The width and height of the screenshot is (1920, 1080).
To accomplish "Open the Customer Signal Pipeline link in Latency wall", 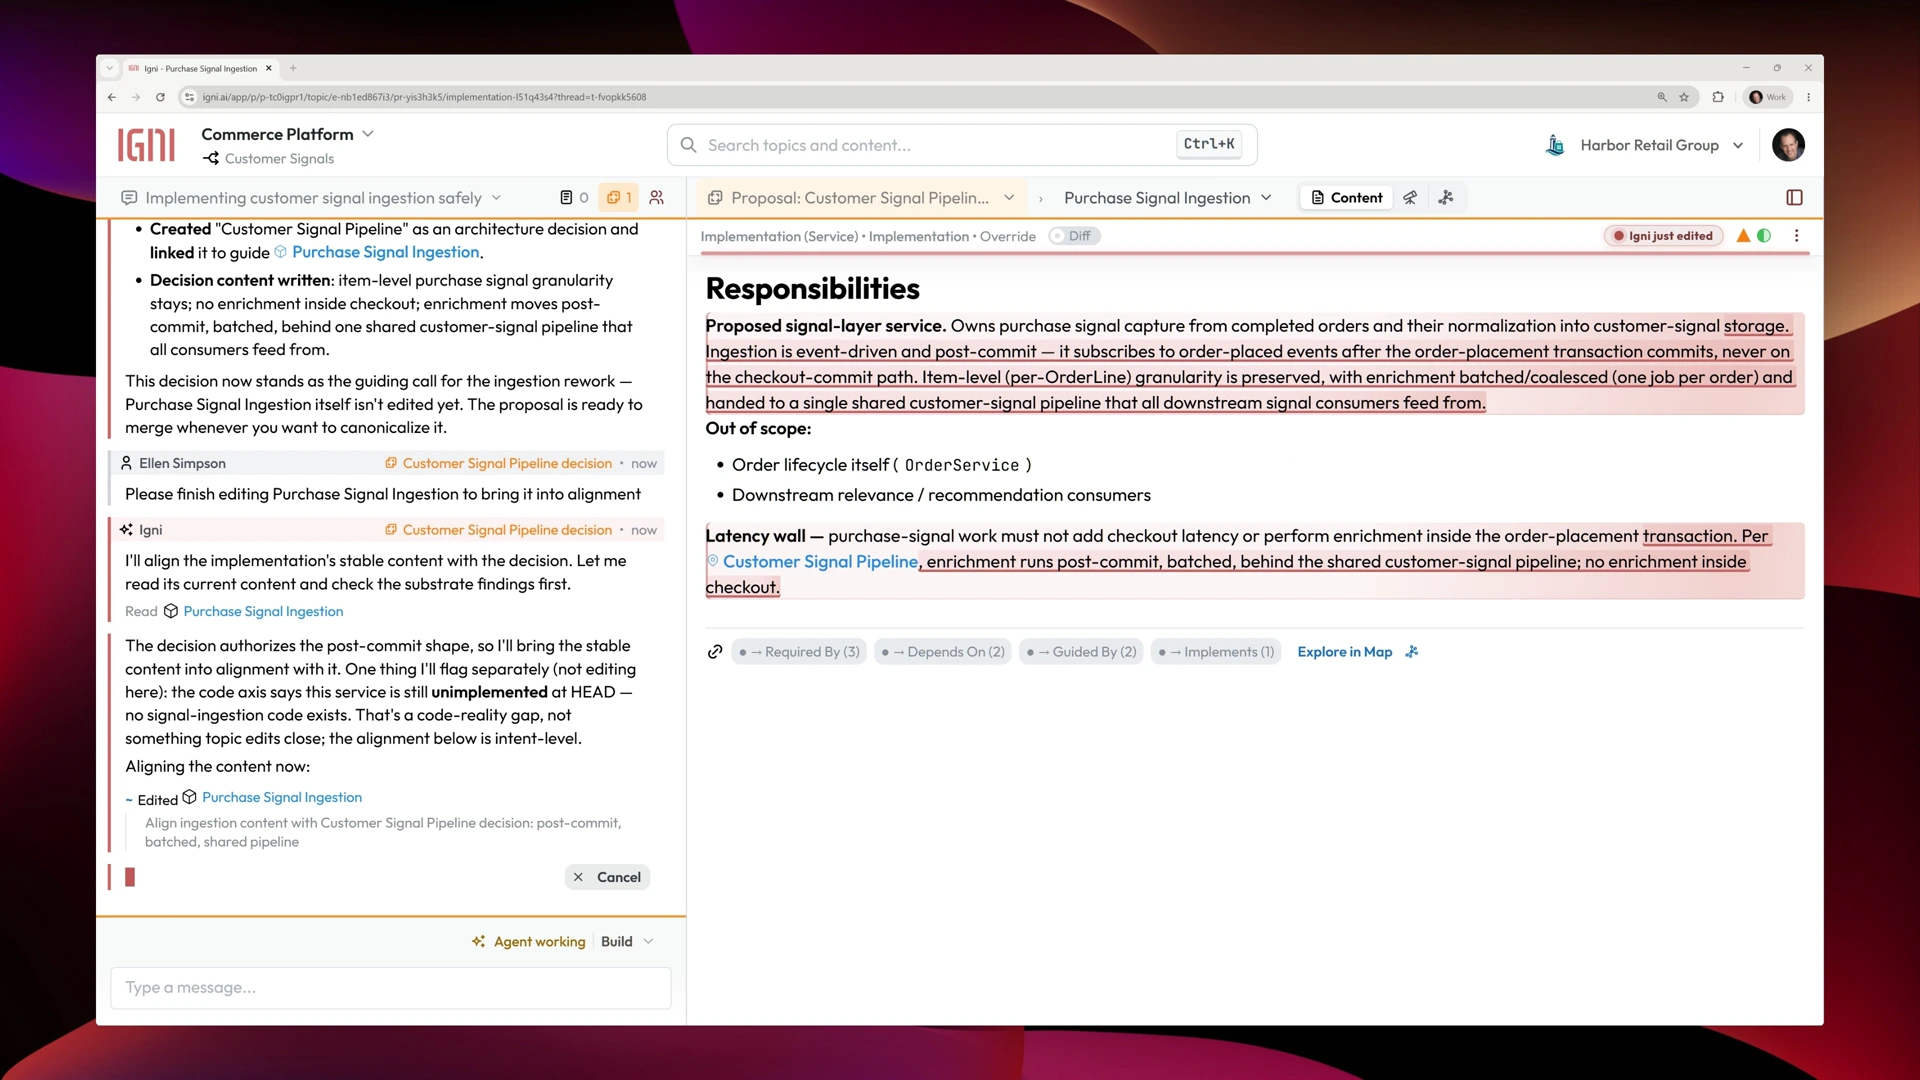I will tap(820, 562).
